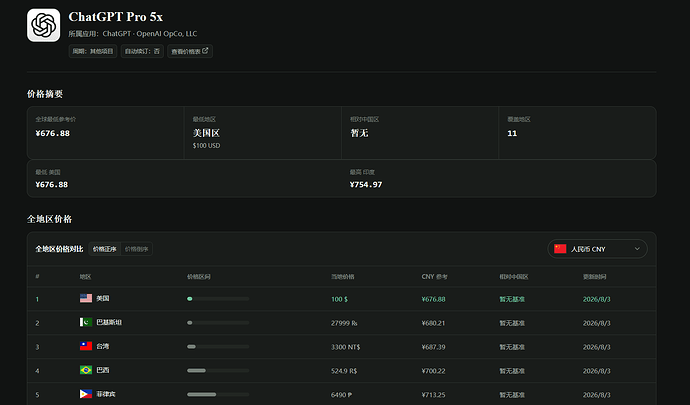Click the 100 $ local price cell
Image resolution: width=690 pixels, height=405 pixels.
339,299
